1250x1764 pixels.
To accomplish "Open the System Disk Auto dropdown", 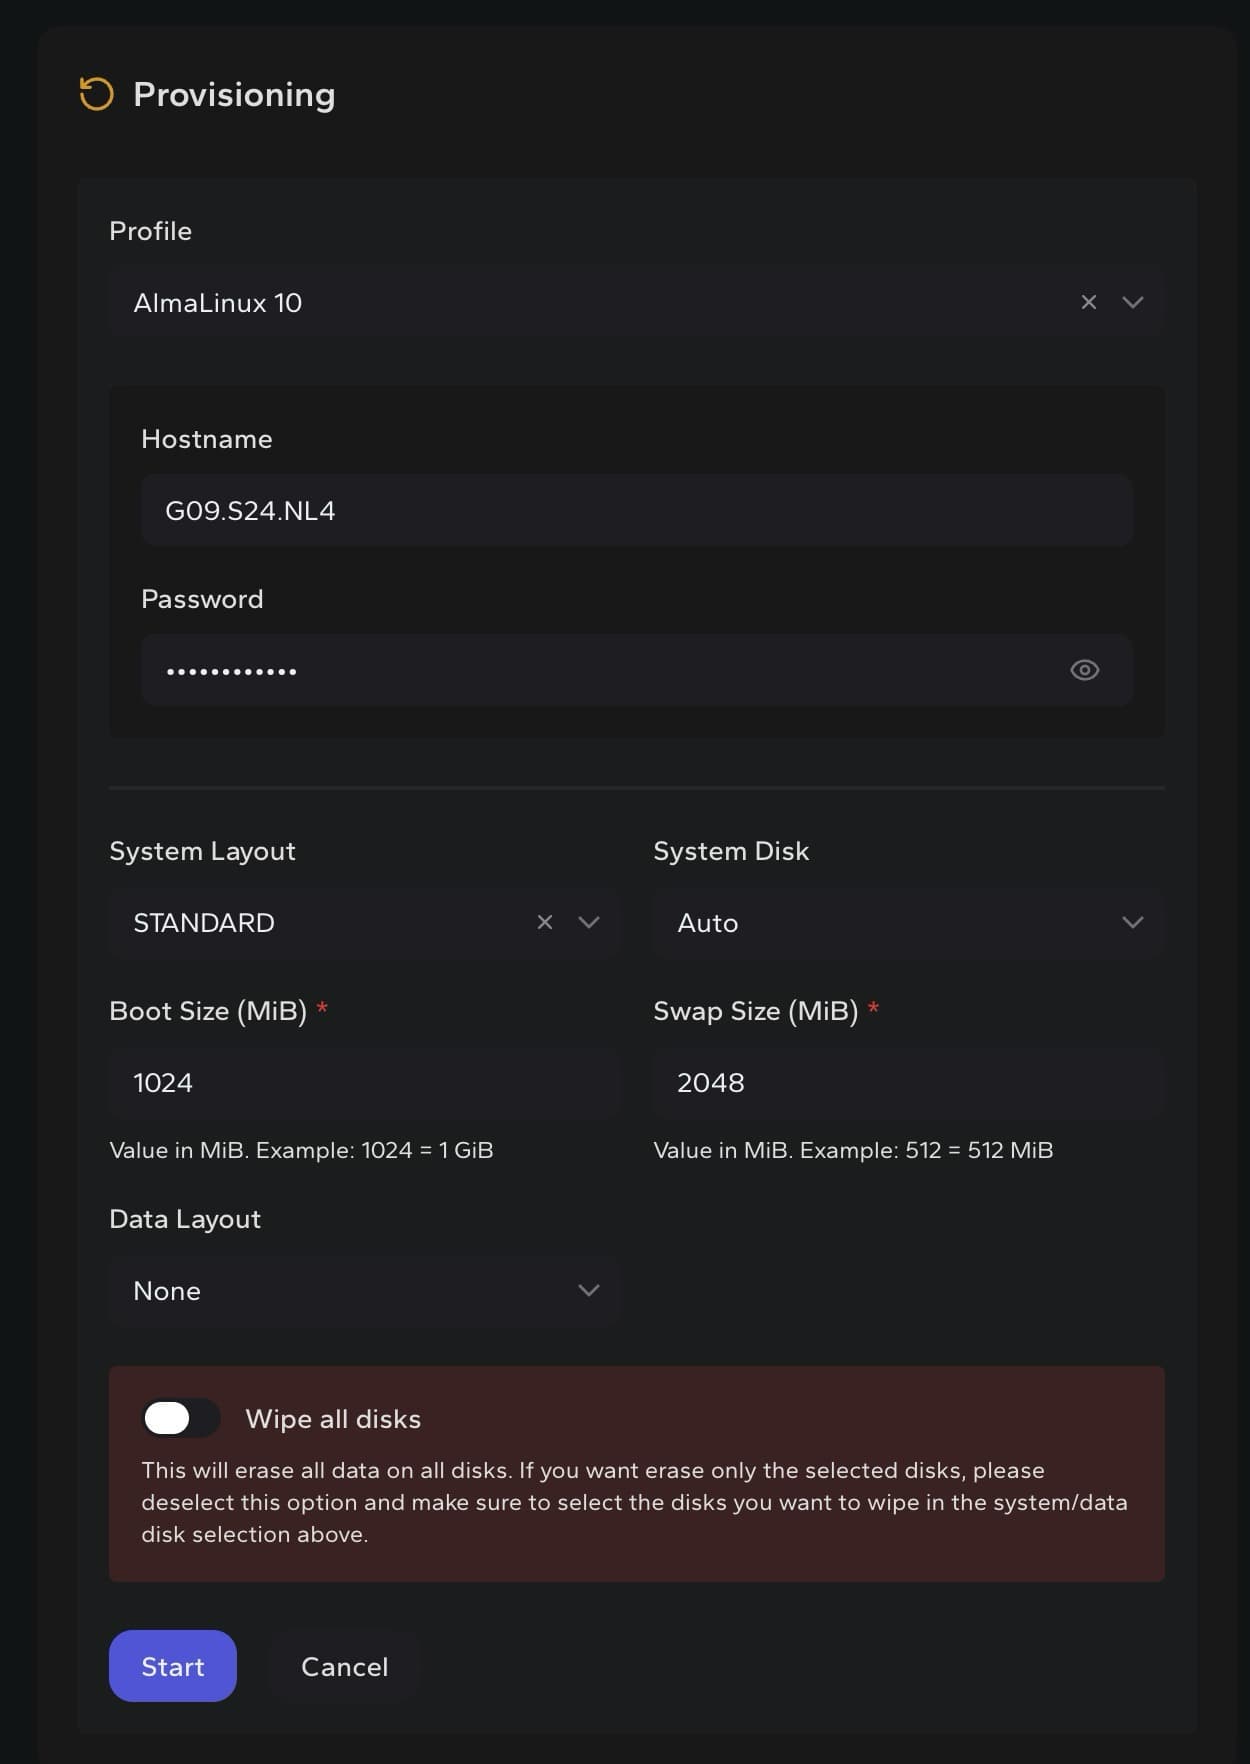I will (909, 922).
